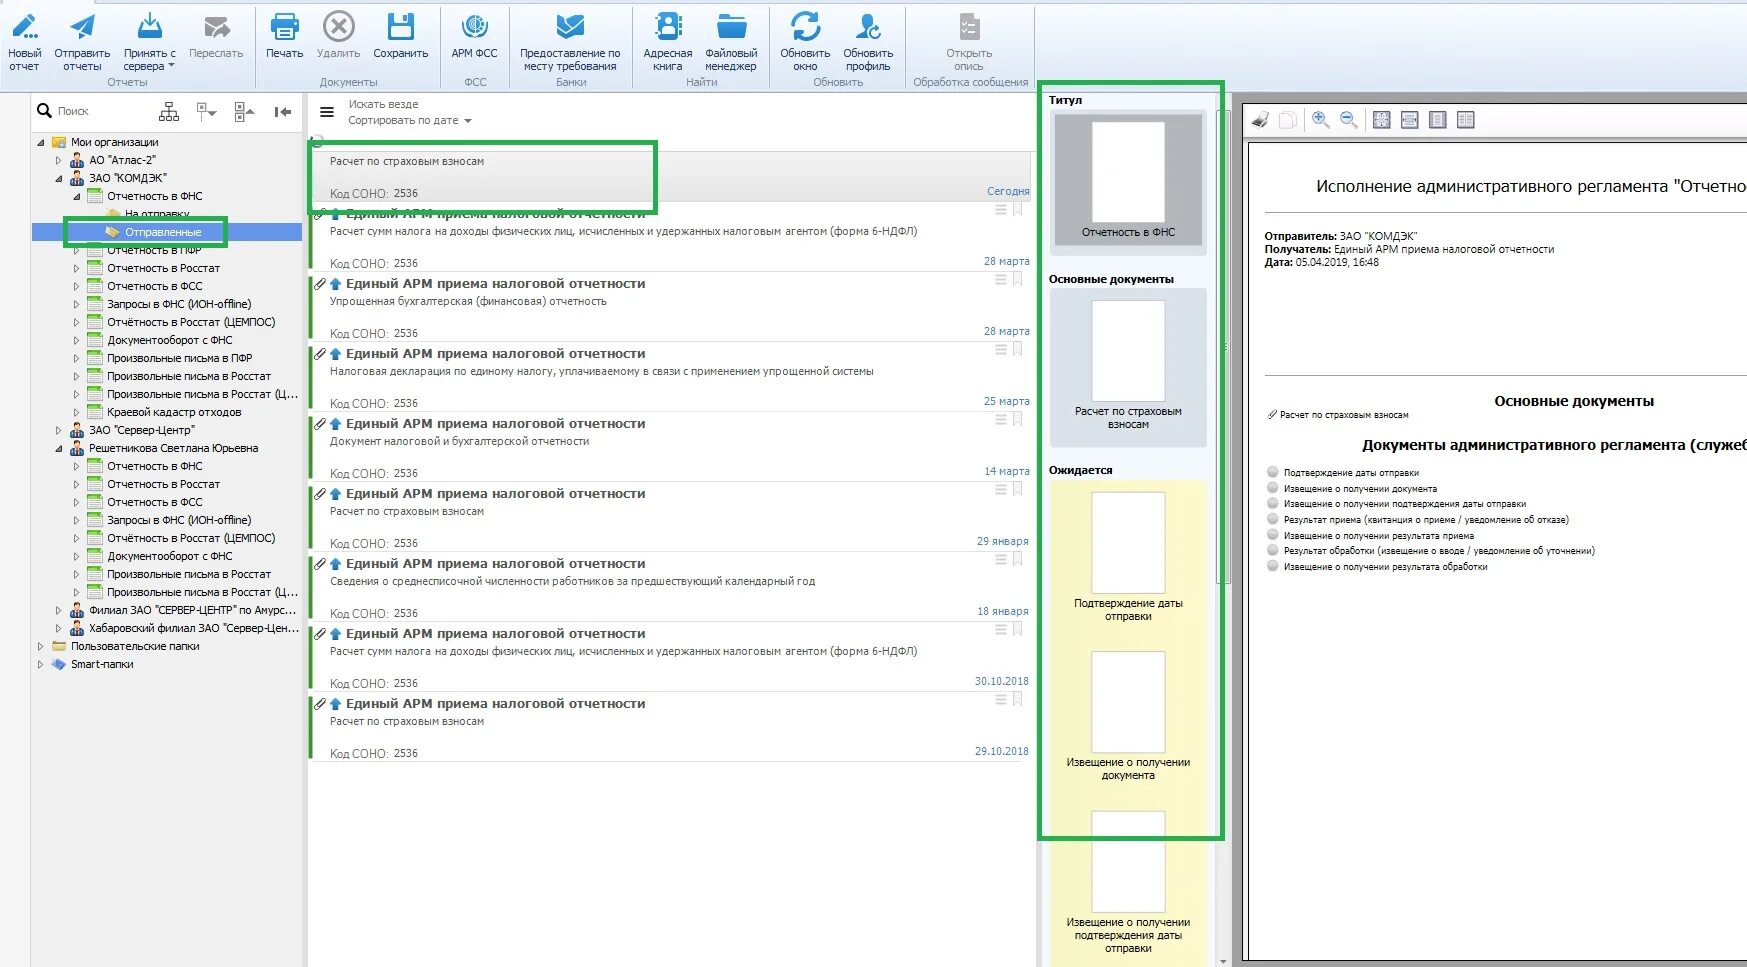
Task: Expand ЗАО "Сервер-Центр" tree node
Action: 59,430
